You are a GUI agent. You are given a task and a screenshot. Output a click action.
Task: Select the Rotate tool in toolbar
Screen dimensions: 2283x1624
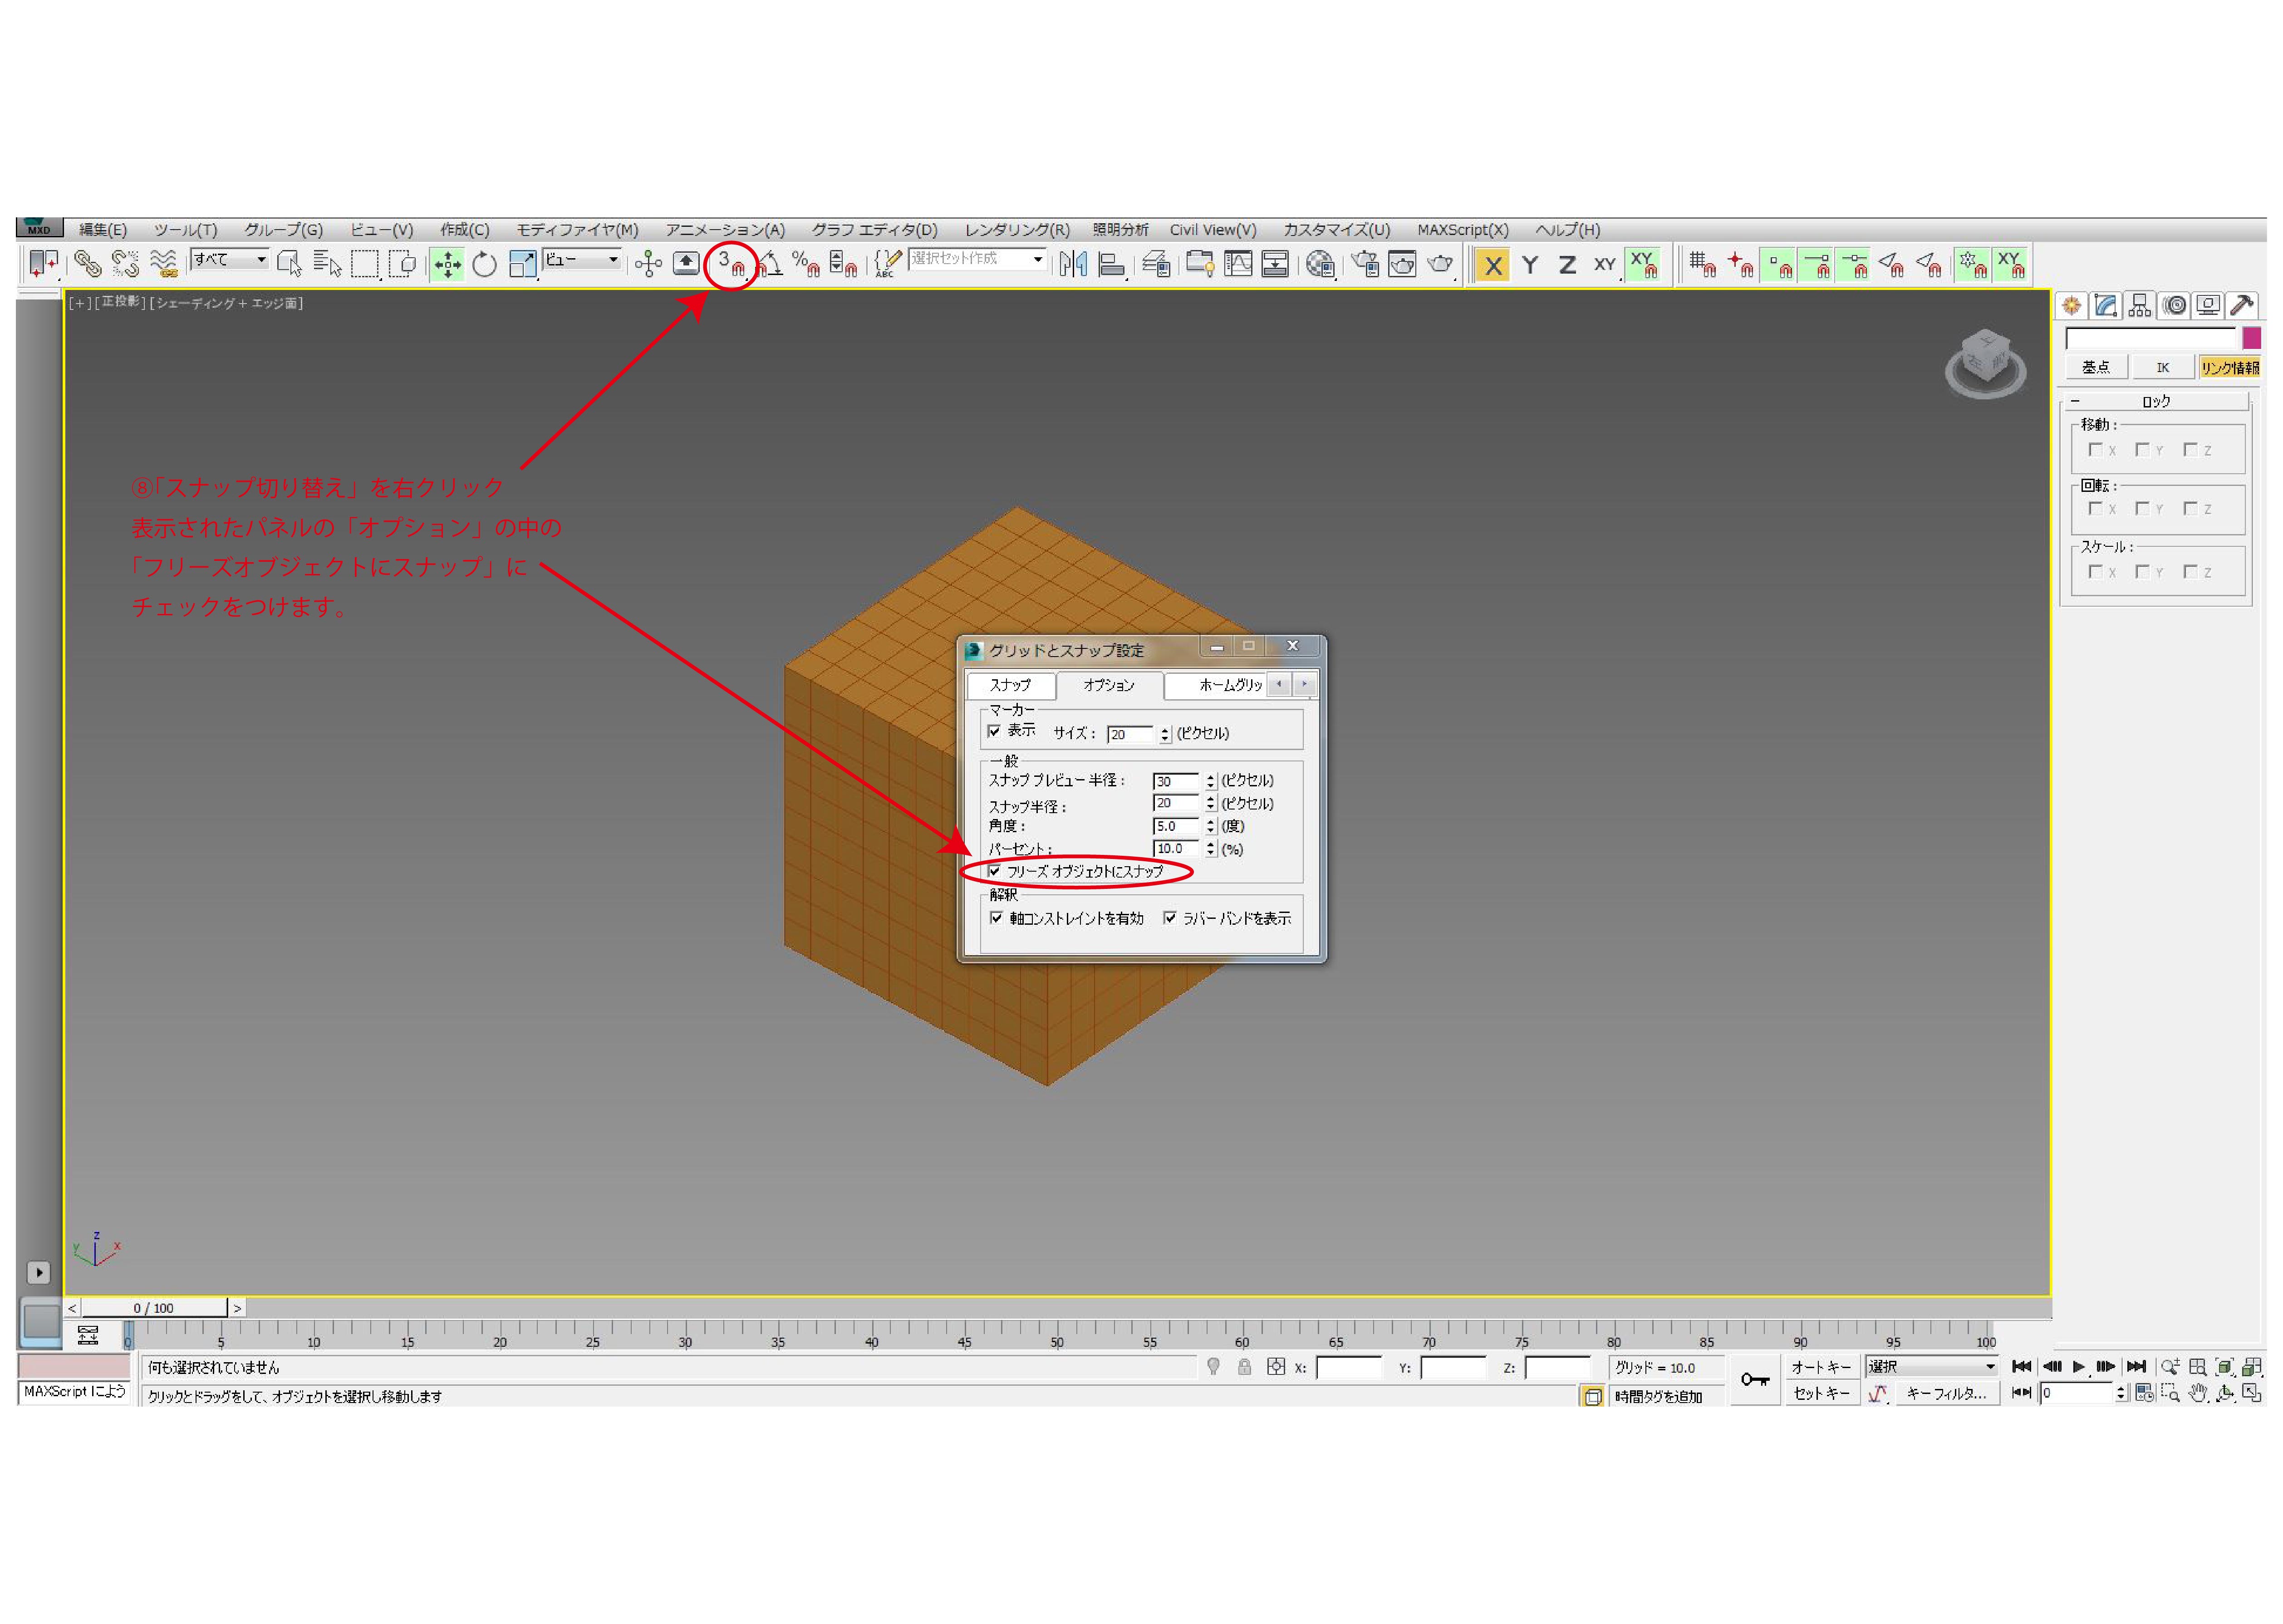[484, 265]
